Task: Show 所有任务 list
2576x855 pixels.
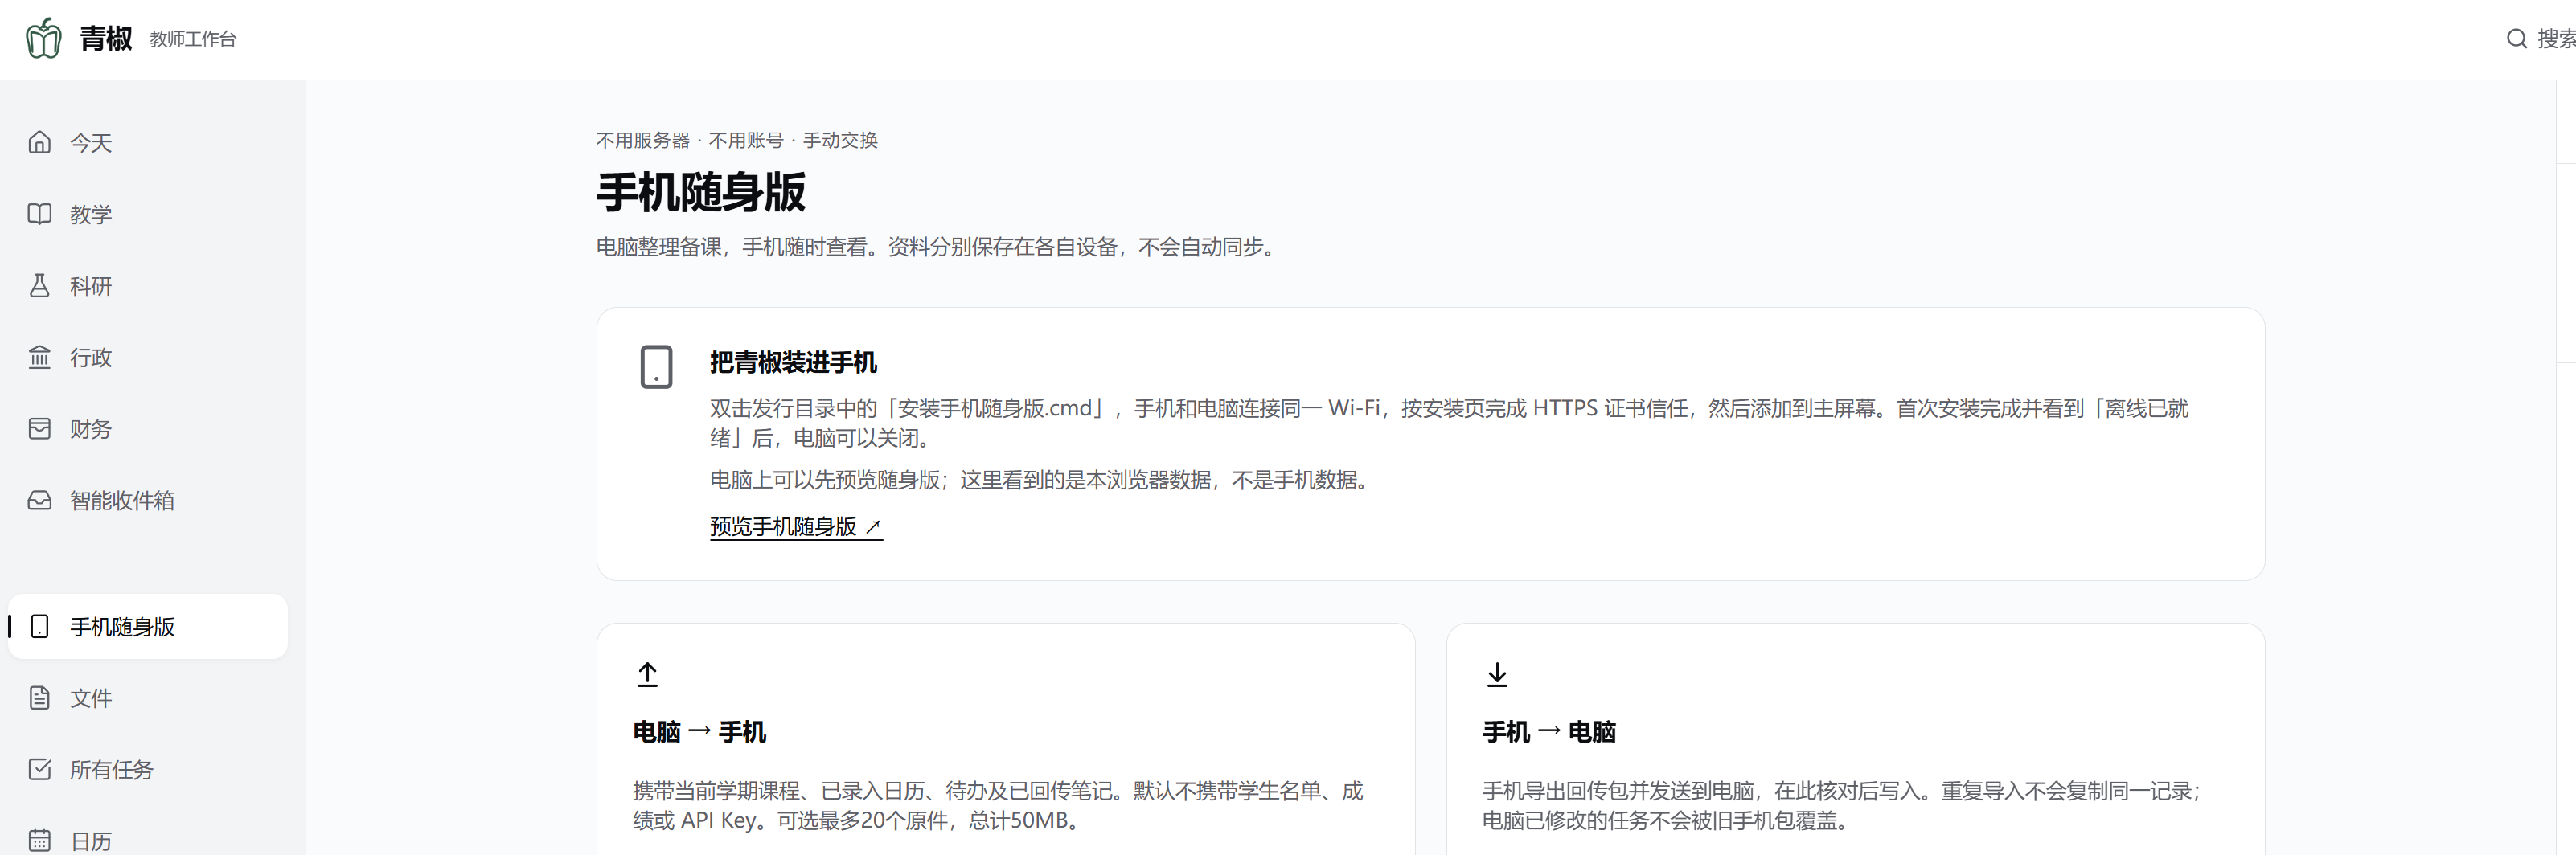Action: [x=148, y=769]
